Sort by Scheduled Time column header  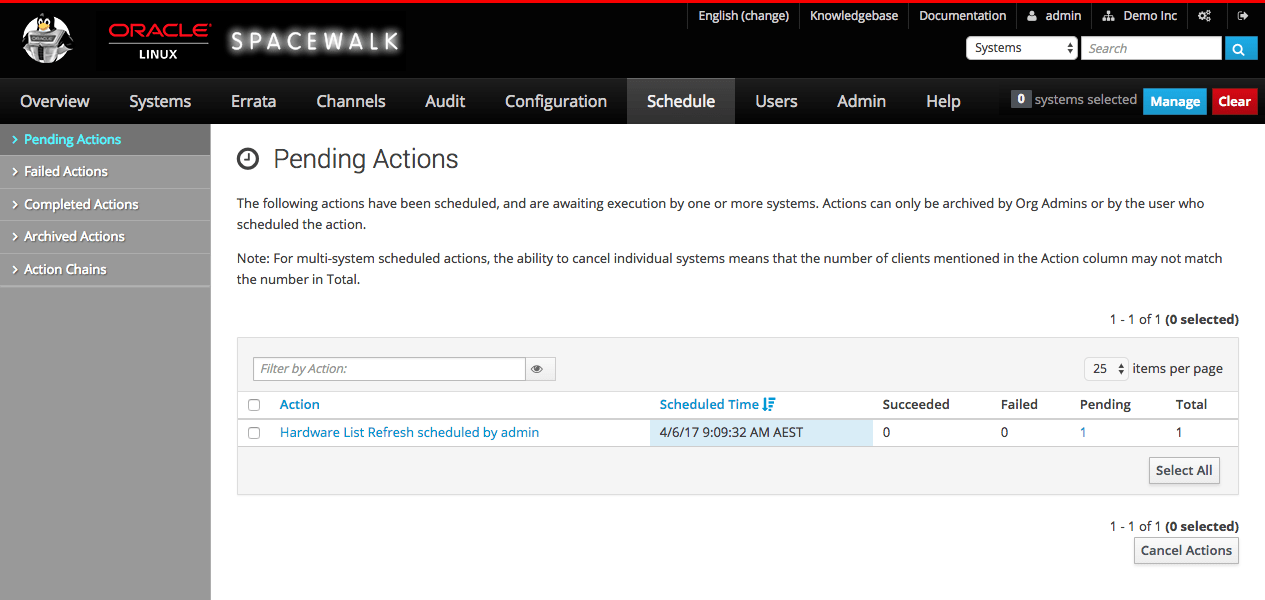point(709,405)
